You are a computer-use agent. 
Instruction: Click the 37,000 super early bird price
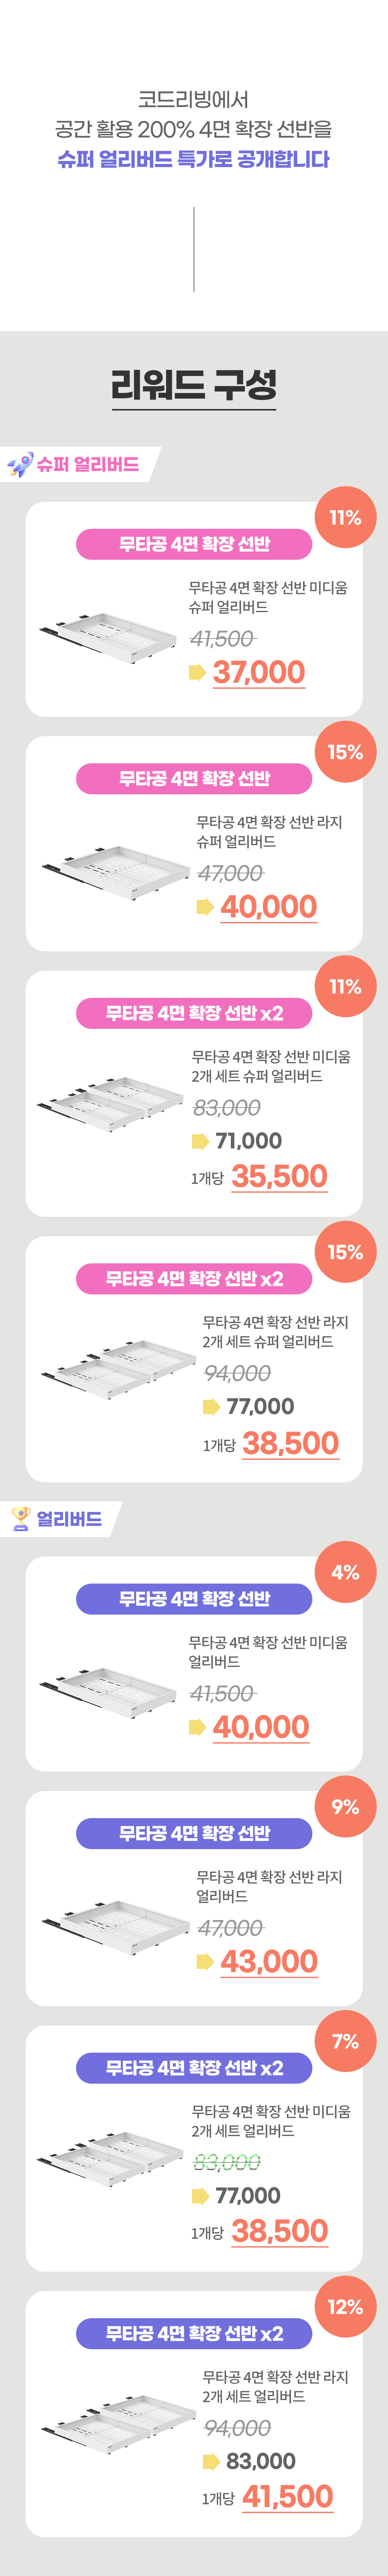(259, 672)
